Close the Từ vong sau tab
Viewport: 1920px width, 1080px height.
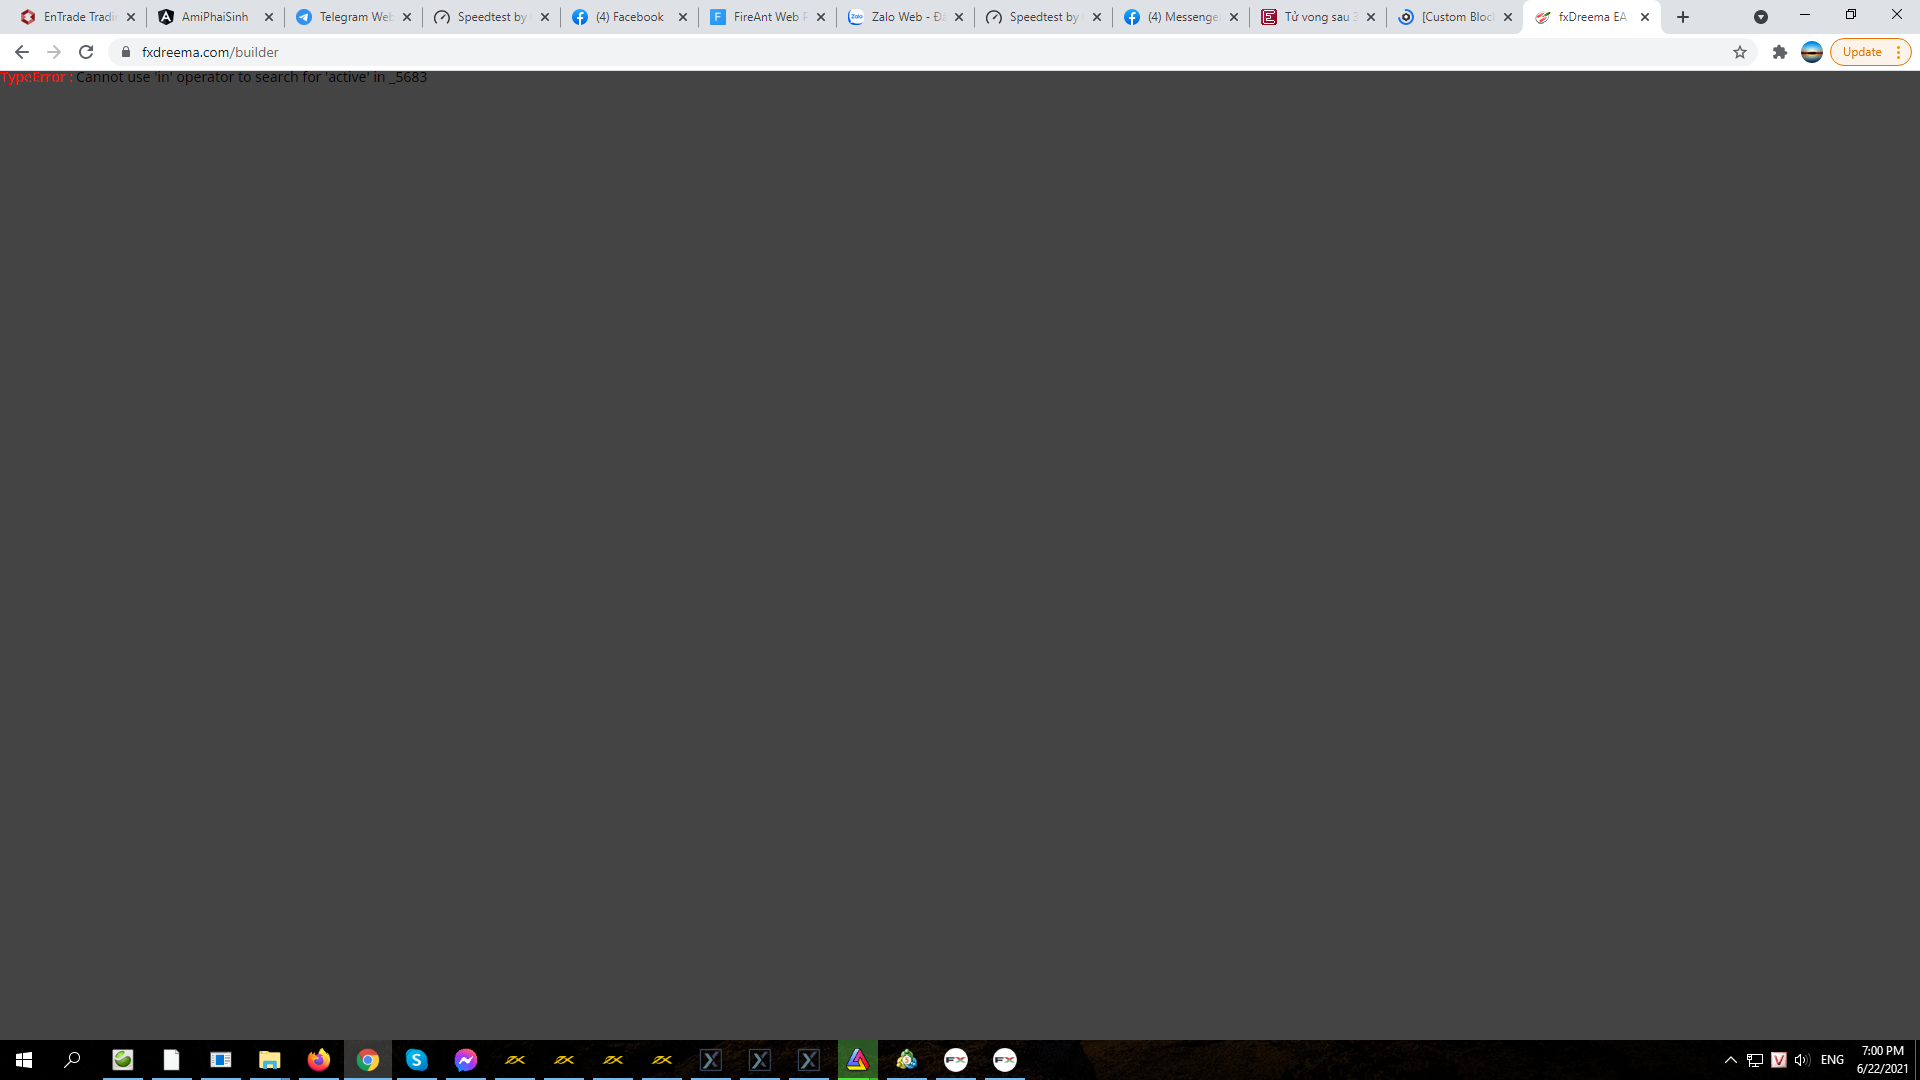point(1371,17)
